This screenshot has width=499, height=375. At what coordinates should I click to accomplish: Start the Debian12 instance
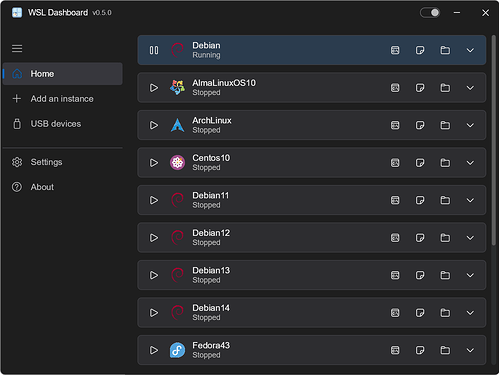(154, 238)
